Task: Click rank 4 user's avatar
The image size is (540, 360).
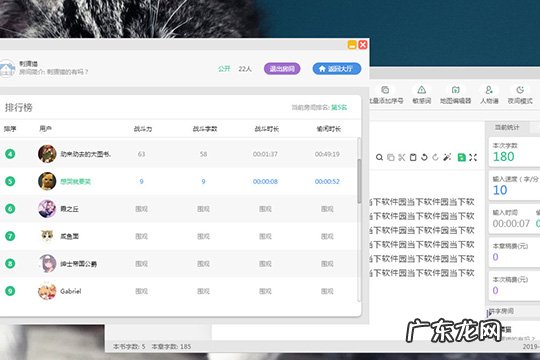Action: coord(47,154)
